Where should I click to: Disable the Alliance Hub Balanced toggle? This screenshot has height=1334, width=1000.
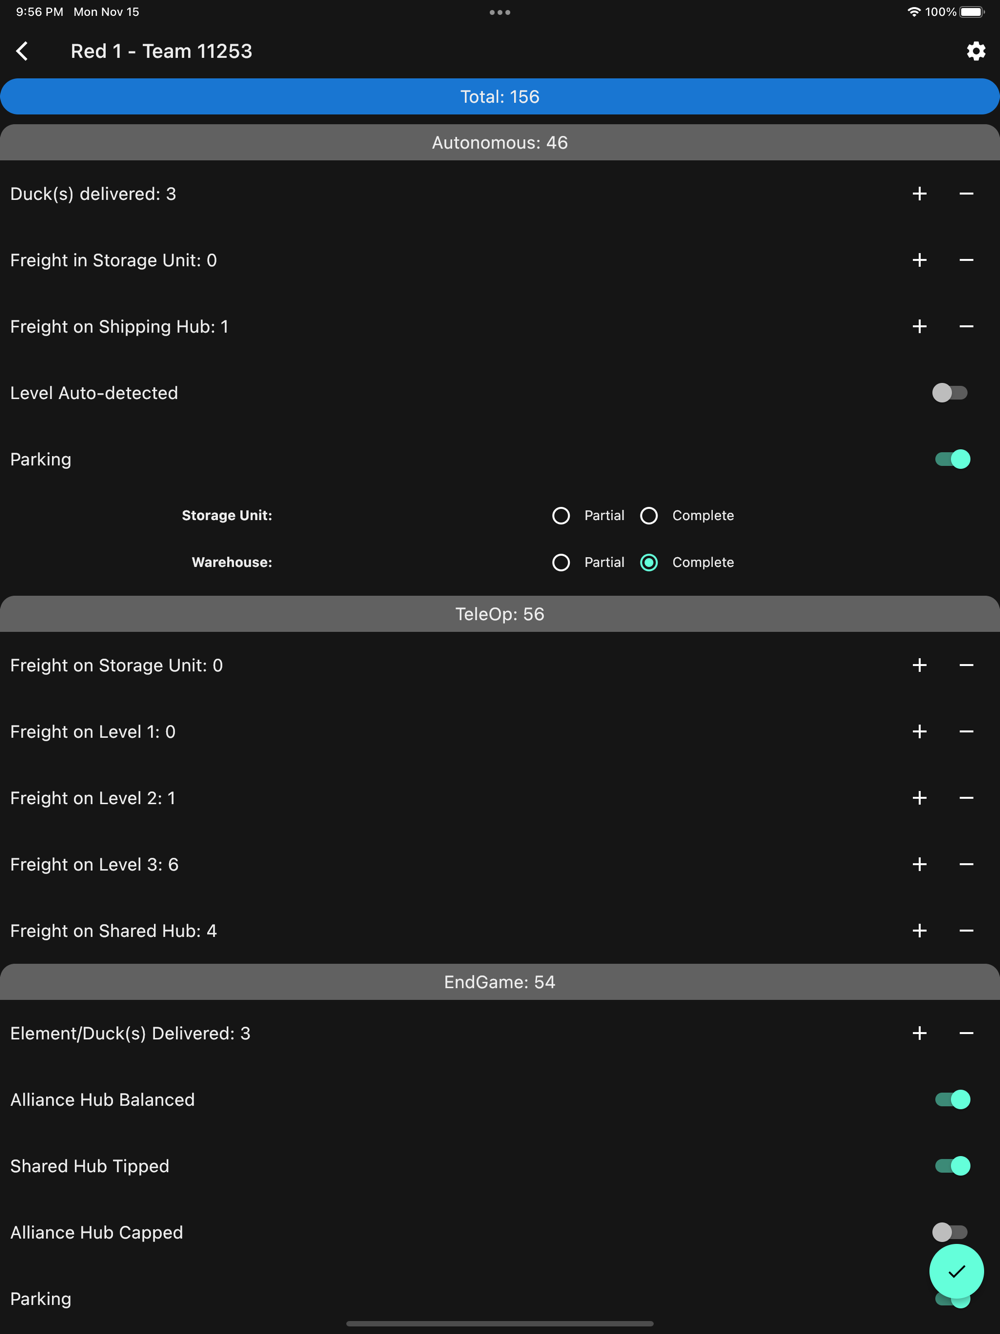[952, 1100]
